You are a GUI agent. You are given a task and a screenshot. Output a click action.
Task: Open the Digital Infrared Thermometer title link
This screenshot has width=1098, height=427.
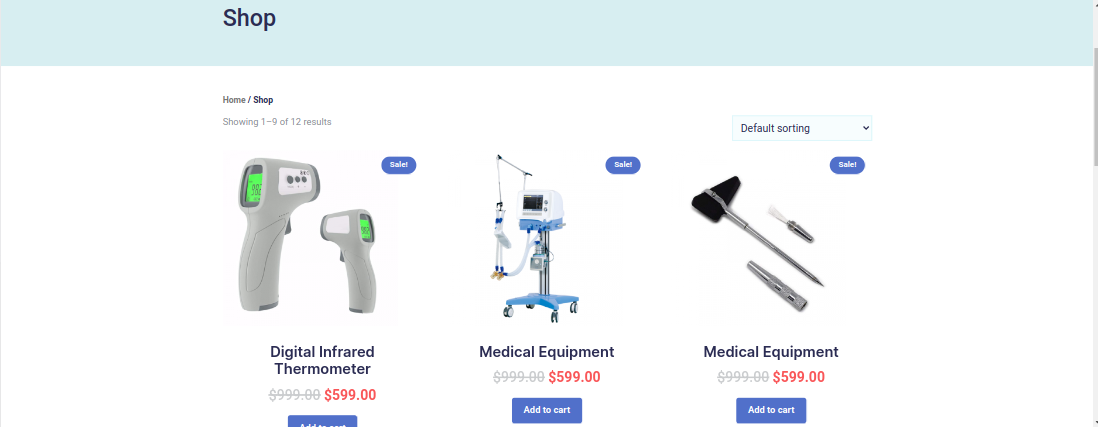click(322, 360)
